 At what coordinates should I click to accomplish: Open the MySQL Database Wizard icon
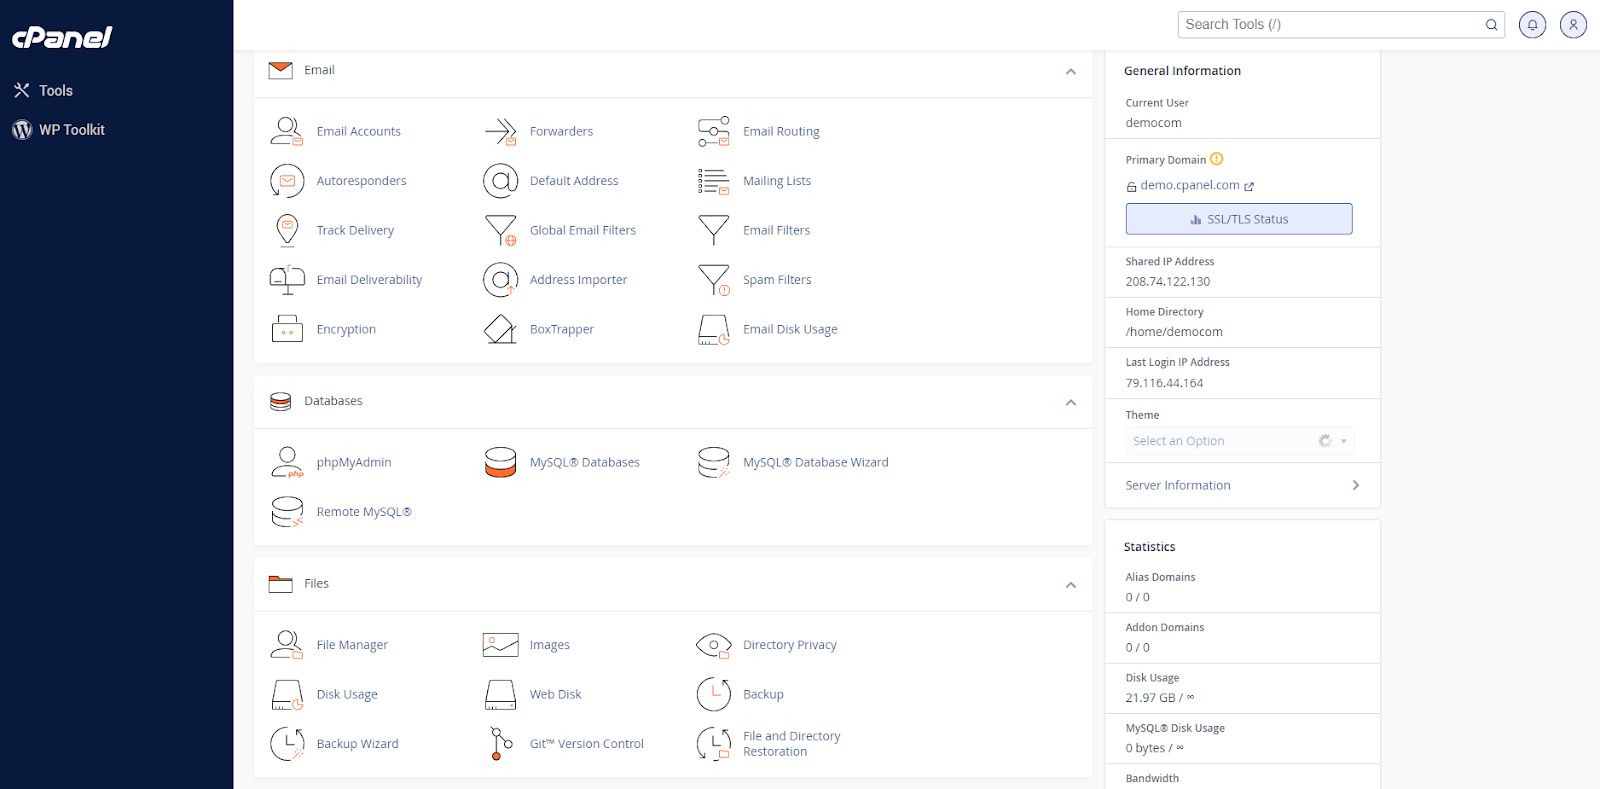(713, 462)
